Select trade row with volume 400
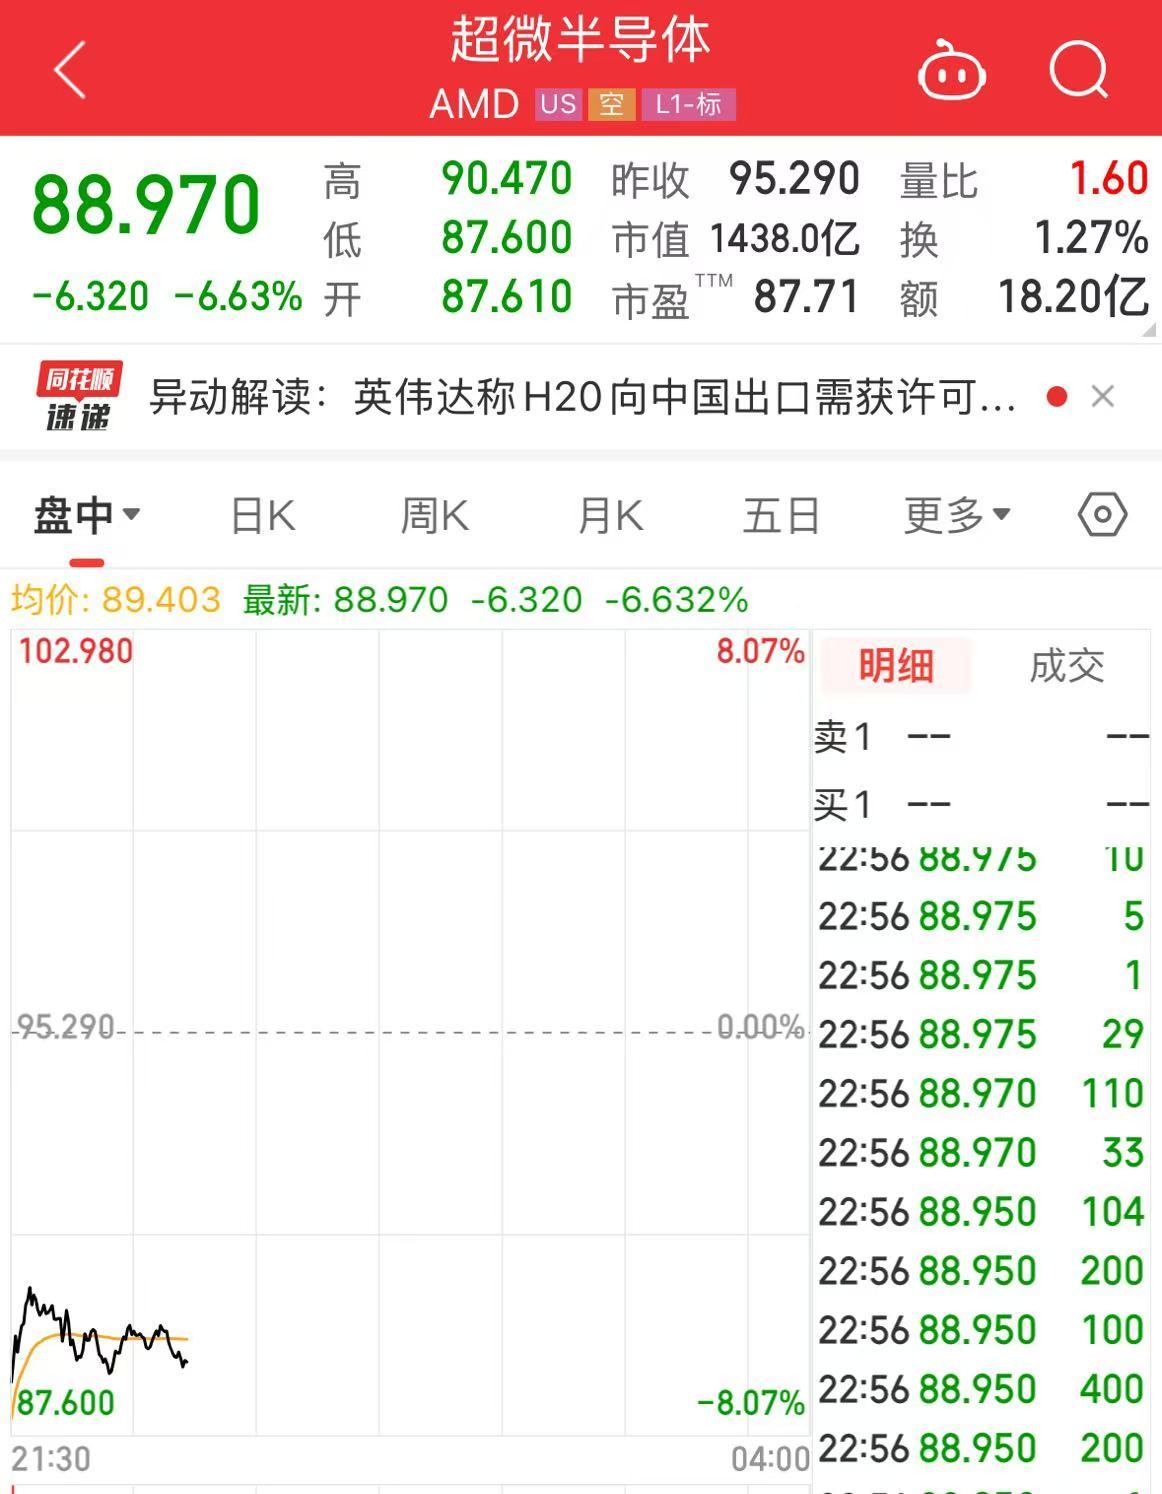Viewport: 1162px width, 1494px height. [982, 1388]
